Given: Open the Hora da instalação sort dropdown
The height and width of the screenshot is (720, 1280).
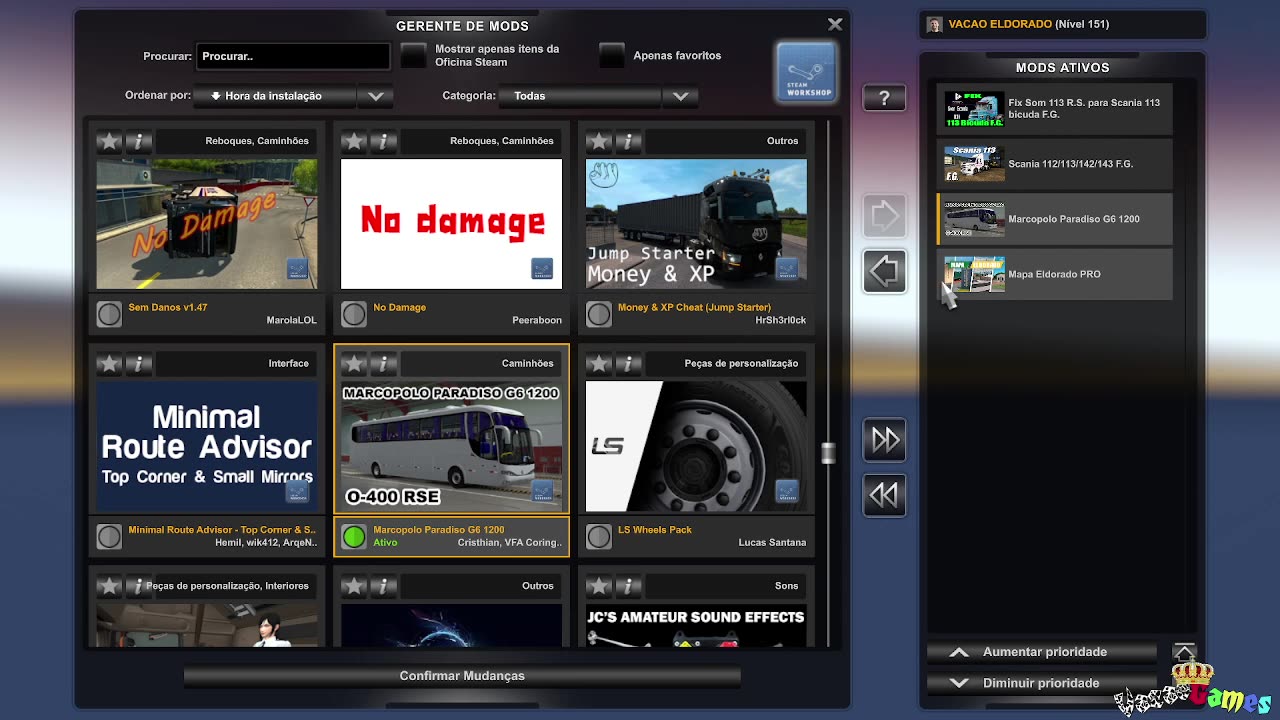Looking at the screenshot, I should pos(275,96).
